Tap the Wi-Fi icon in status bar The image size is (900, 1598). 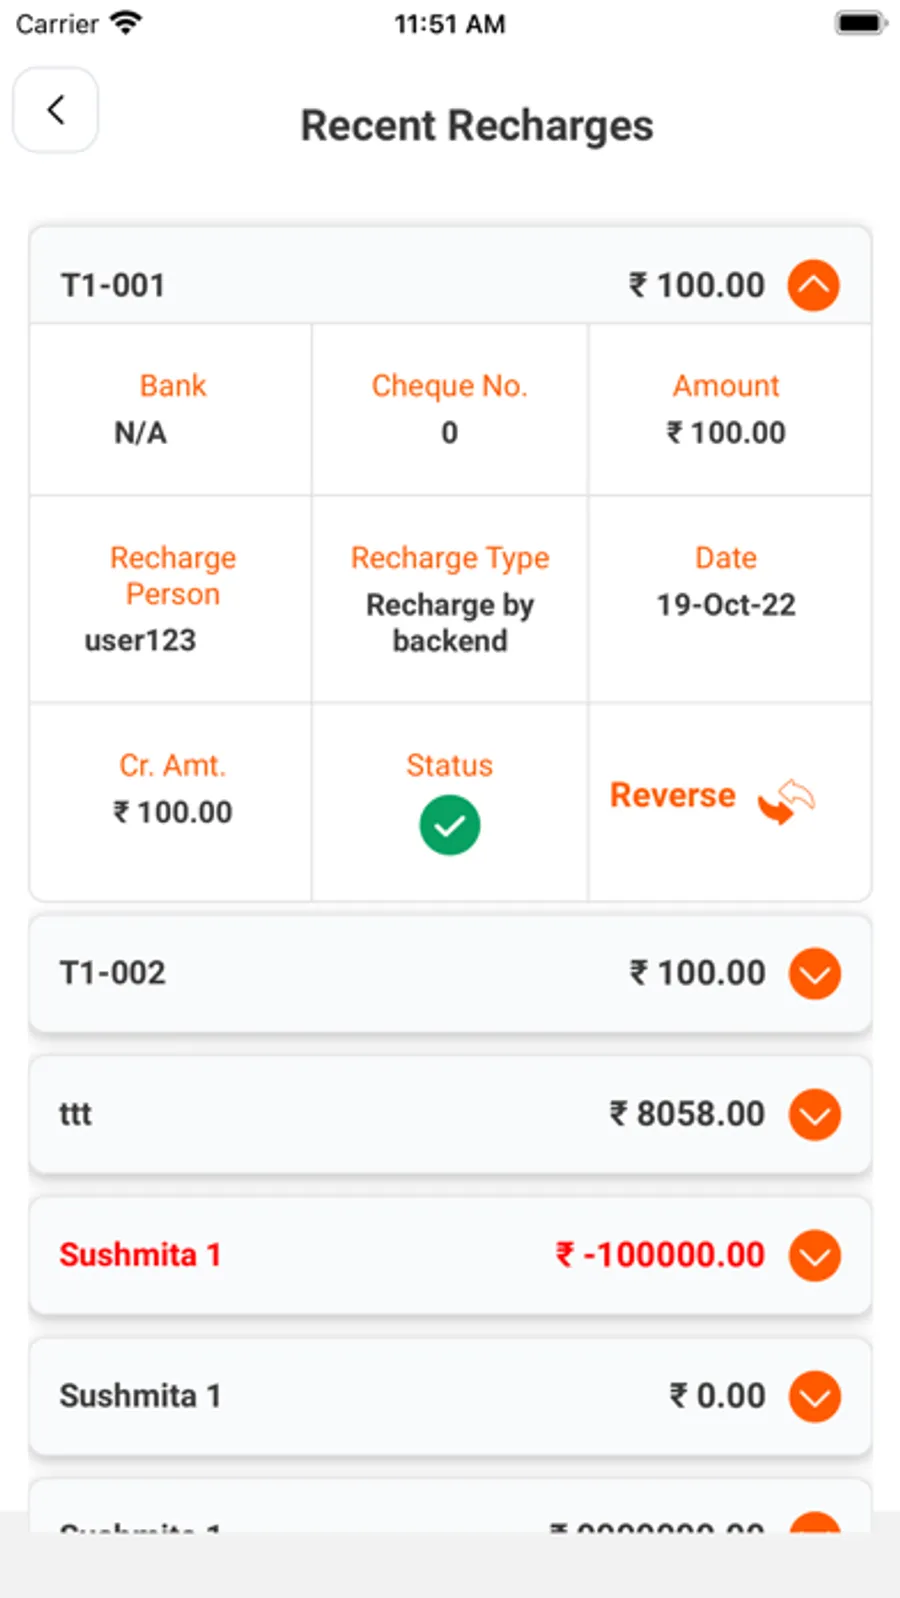(x=127, y=23)
